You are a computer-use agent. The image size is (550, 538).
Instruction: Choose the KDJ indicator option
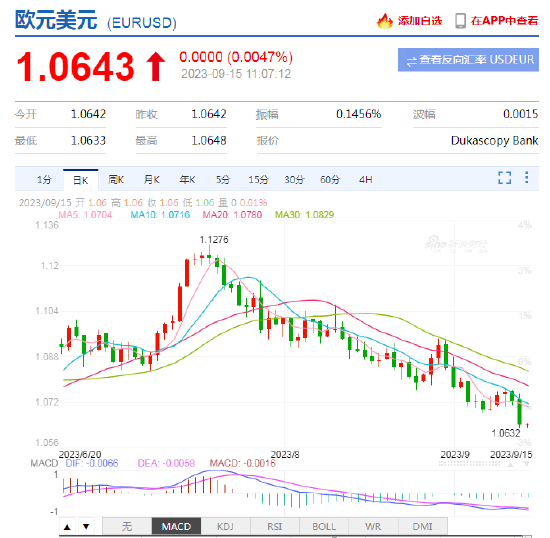[x=225, y=526]
